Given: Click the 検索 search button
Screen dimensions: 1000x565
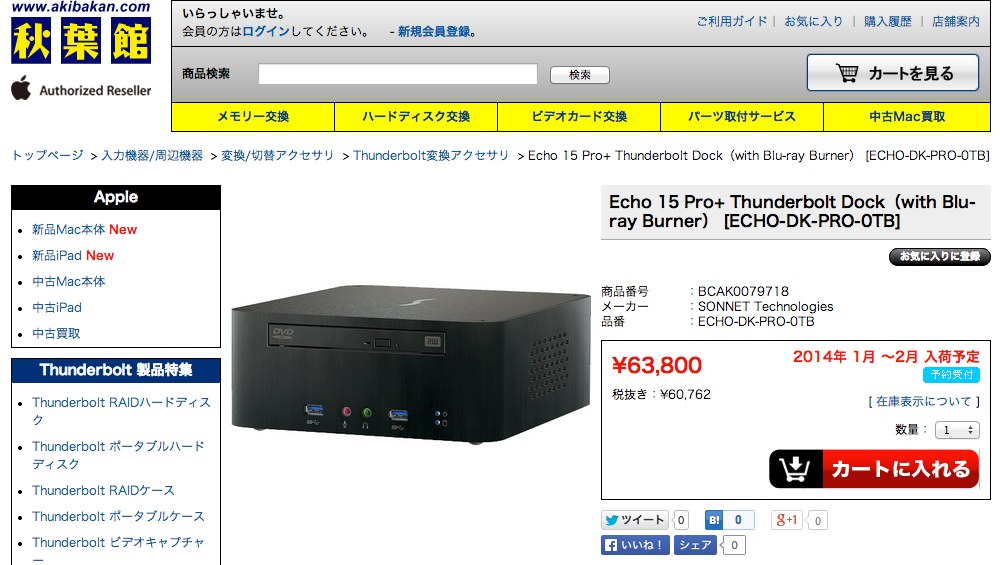Looking at the screenshot, I should (580, 75).
